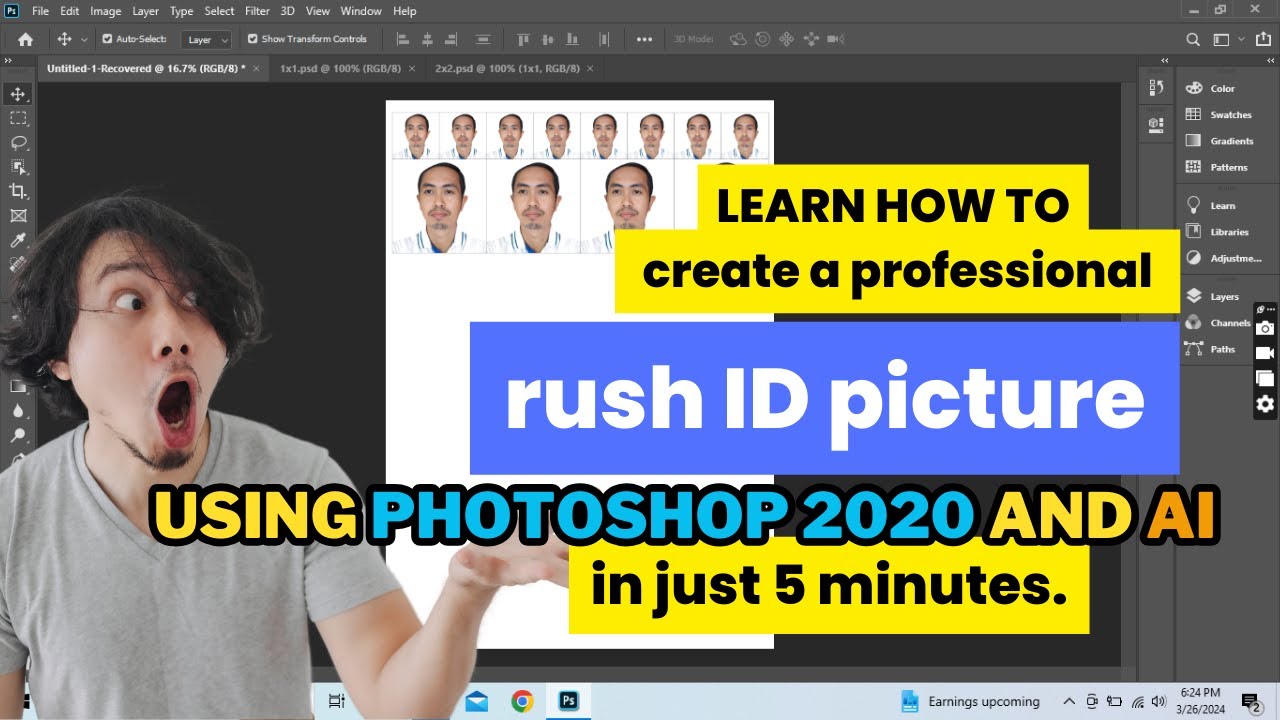Open the History panel icon
The width and height of the screenshot is (1280, 720).
click(x=1157, y=88)
